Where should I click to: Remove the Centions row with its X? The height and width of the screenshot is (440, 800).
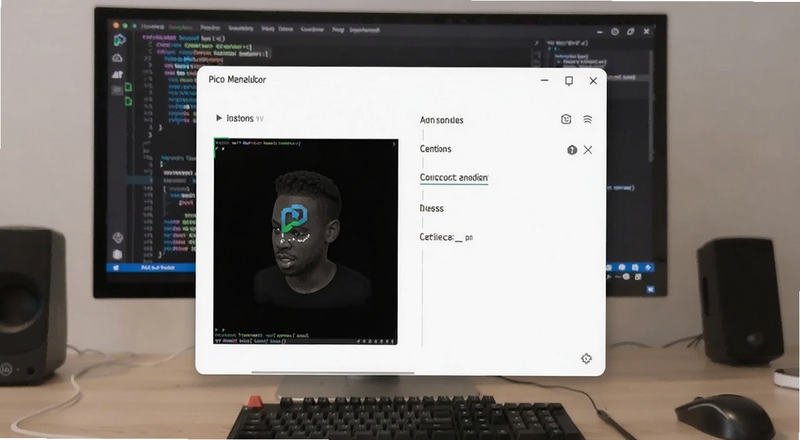(588, 150)
